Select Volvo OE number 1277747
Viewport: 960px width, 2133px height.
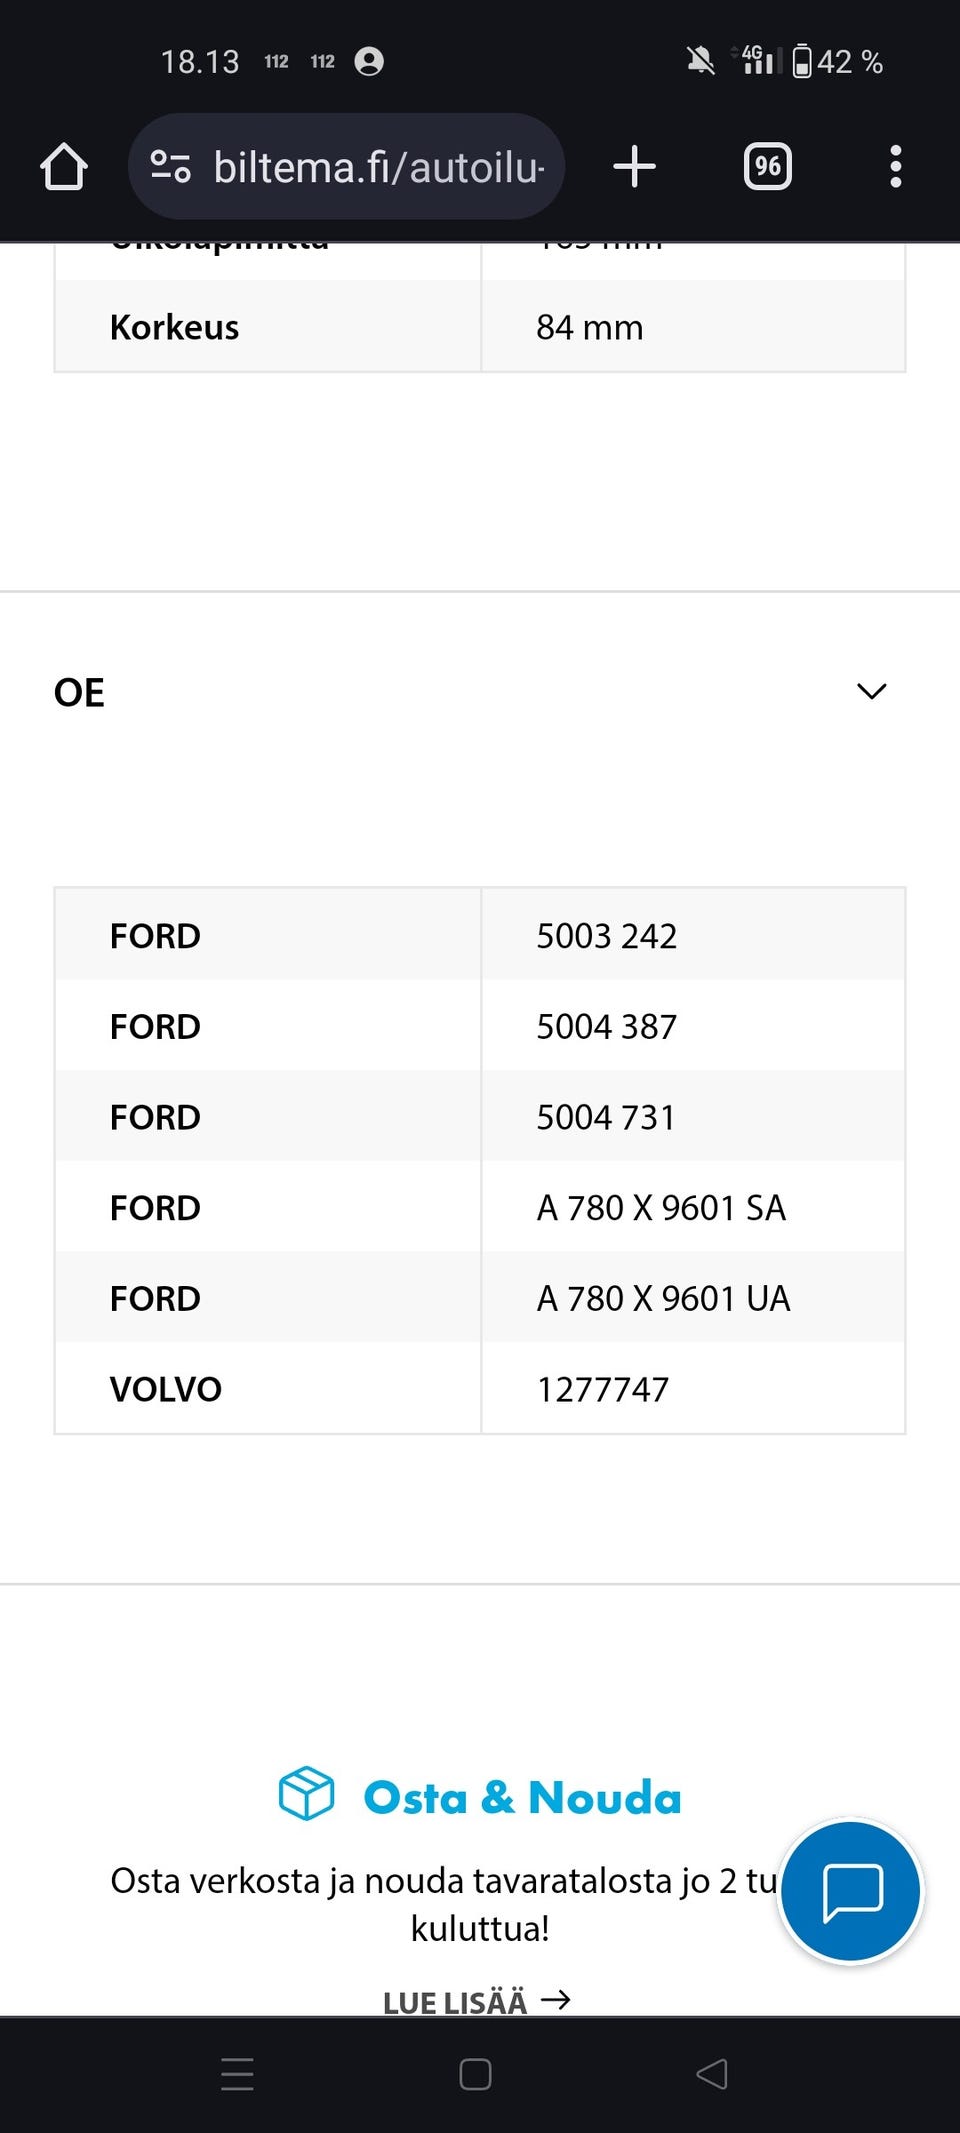tap(602, 1389)
